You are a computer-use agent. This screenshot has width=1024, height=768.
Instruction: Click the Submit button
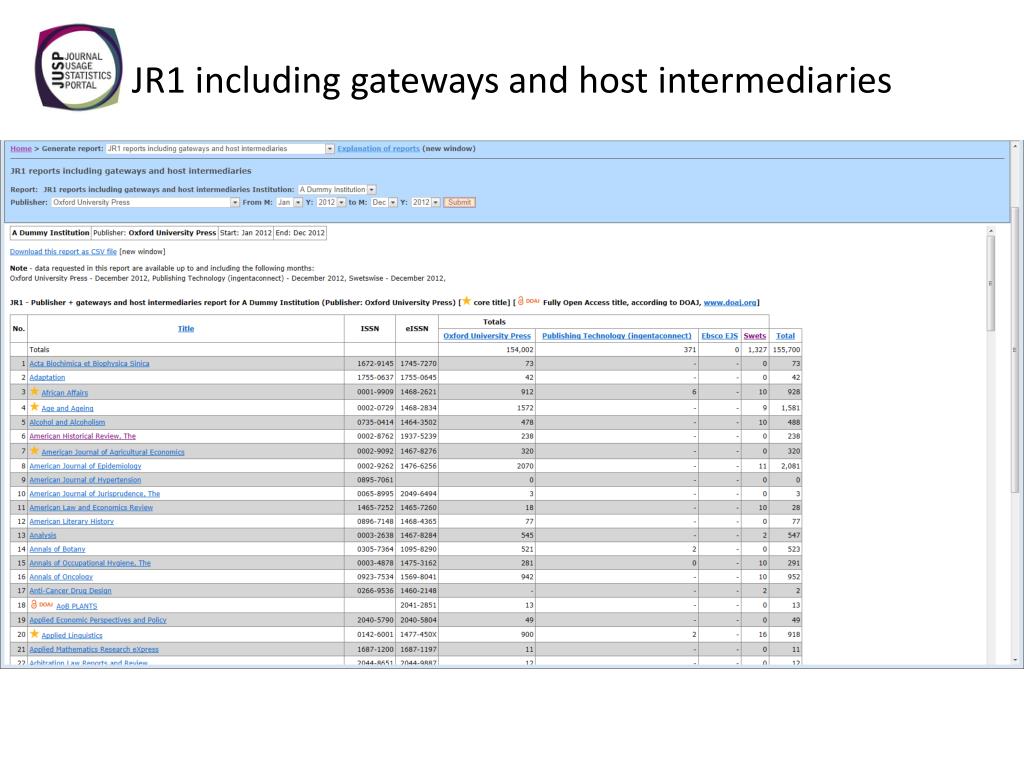pyautogui.click(x=460, y=202)
